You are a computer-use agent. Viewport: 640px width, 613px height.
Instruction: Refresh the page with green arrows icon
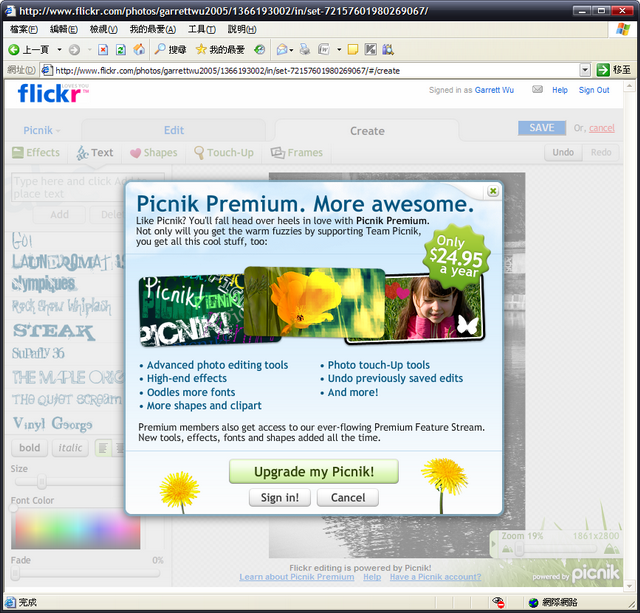(x=121, y=50)
